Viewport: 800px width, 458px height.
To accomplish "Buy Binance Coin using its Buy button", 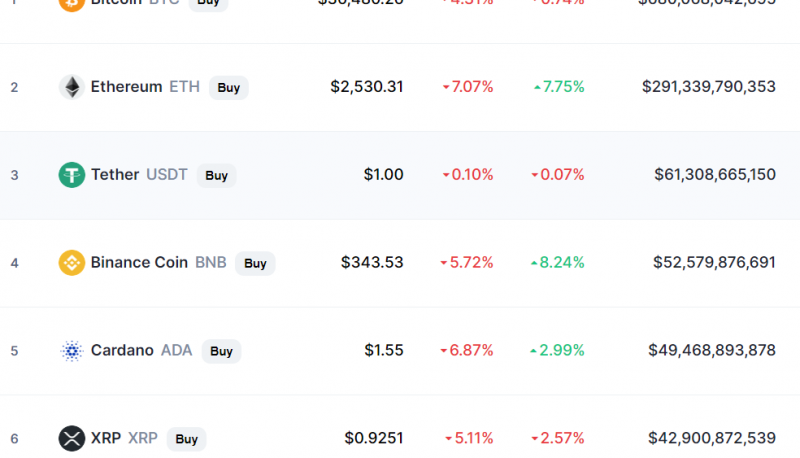I will click(x=255, y=263).
